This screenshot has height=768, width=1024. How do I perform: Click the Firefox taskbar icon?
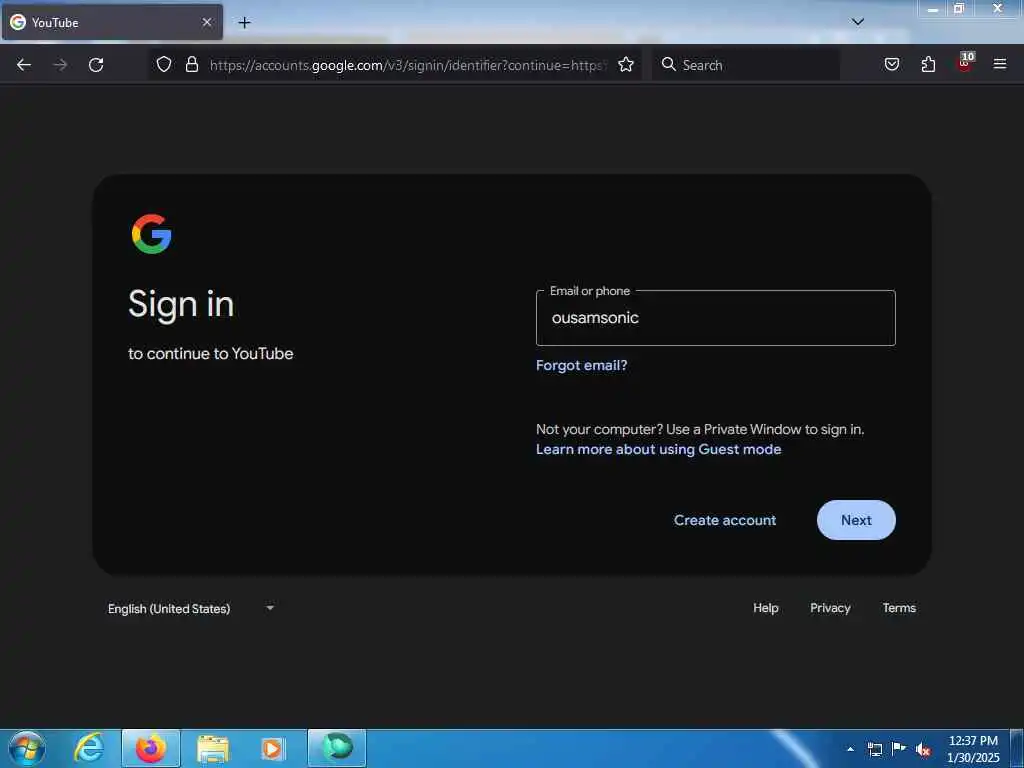pos(151,748)
